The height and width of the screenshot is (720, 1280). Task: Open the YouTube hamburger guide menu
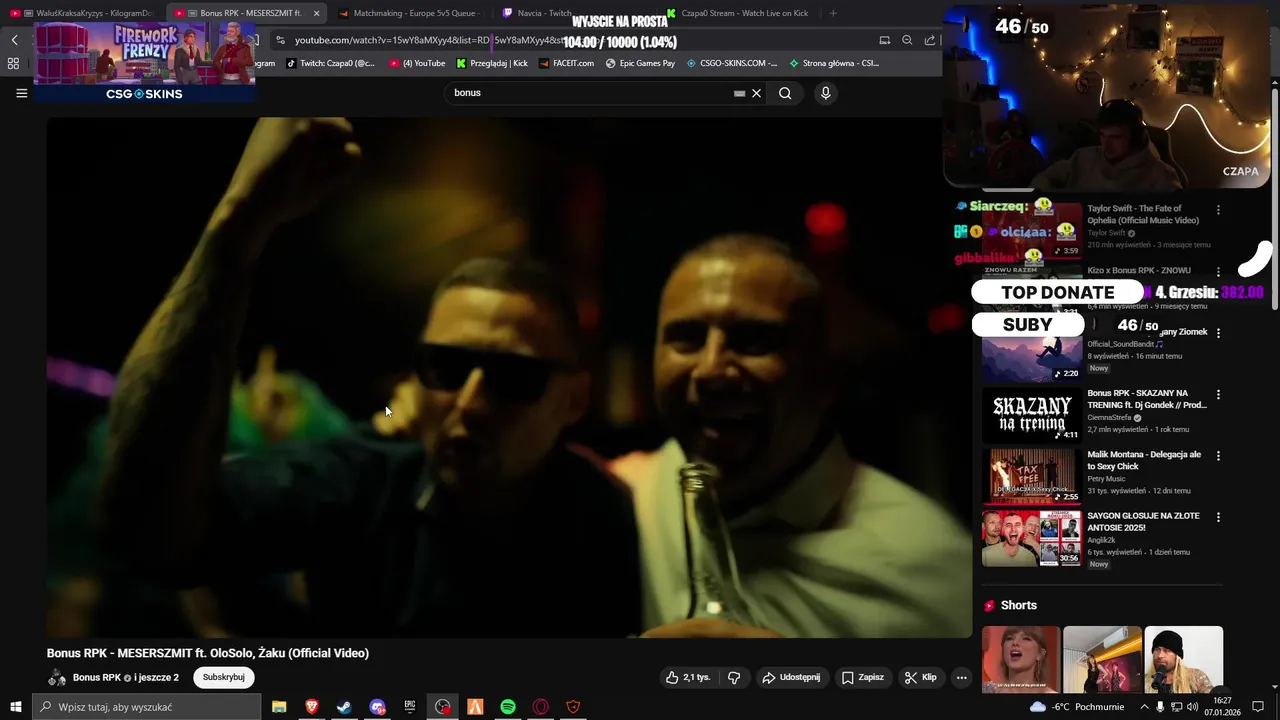[21, 93]
